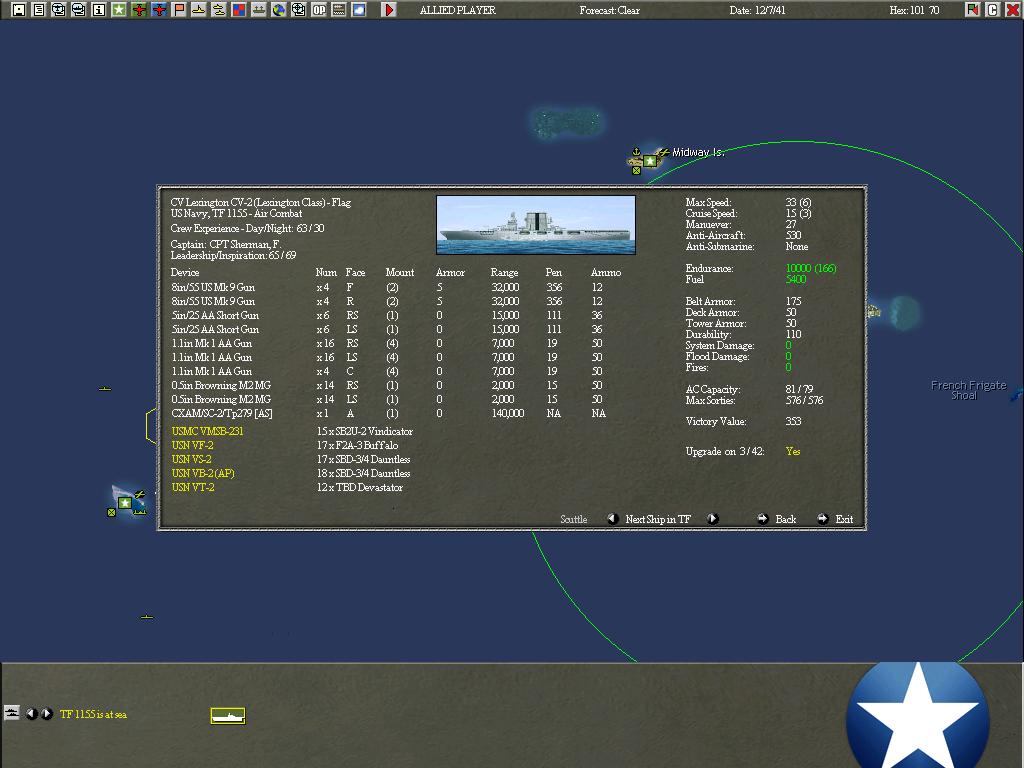Image resolution: width=1024 pixels, height=768 pixels.
Task: Click the 'C' button in top right
Action: point(993,10)
